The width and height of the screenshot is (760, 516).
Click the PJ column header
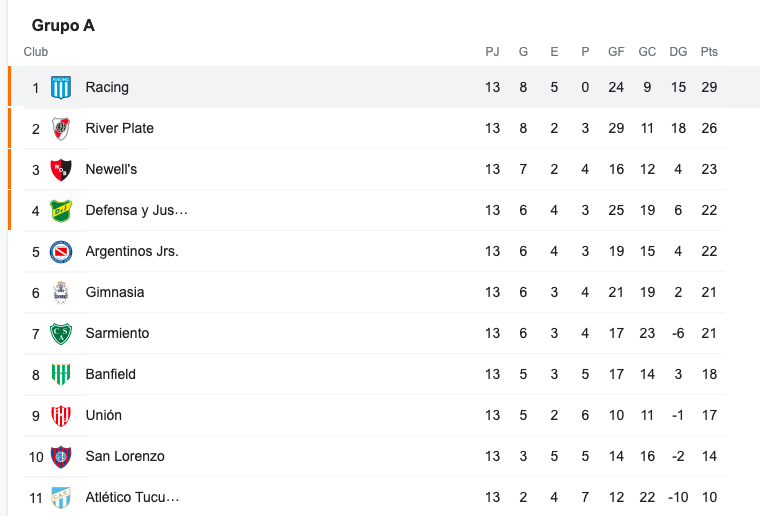[492, 52]
